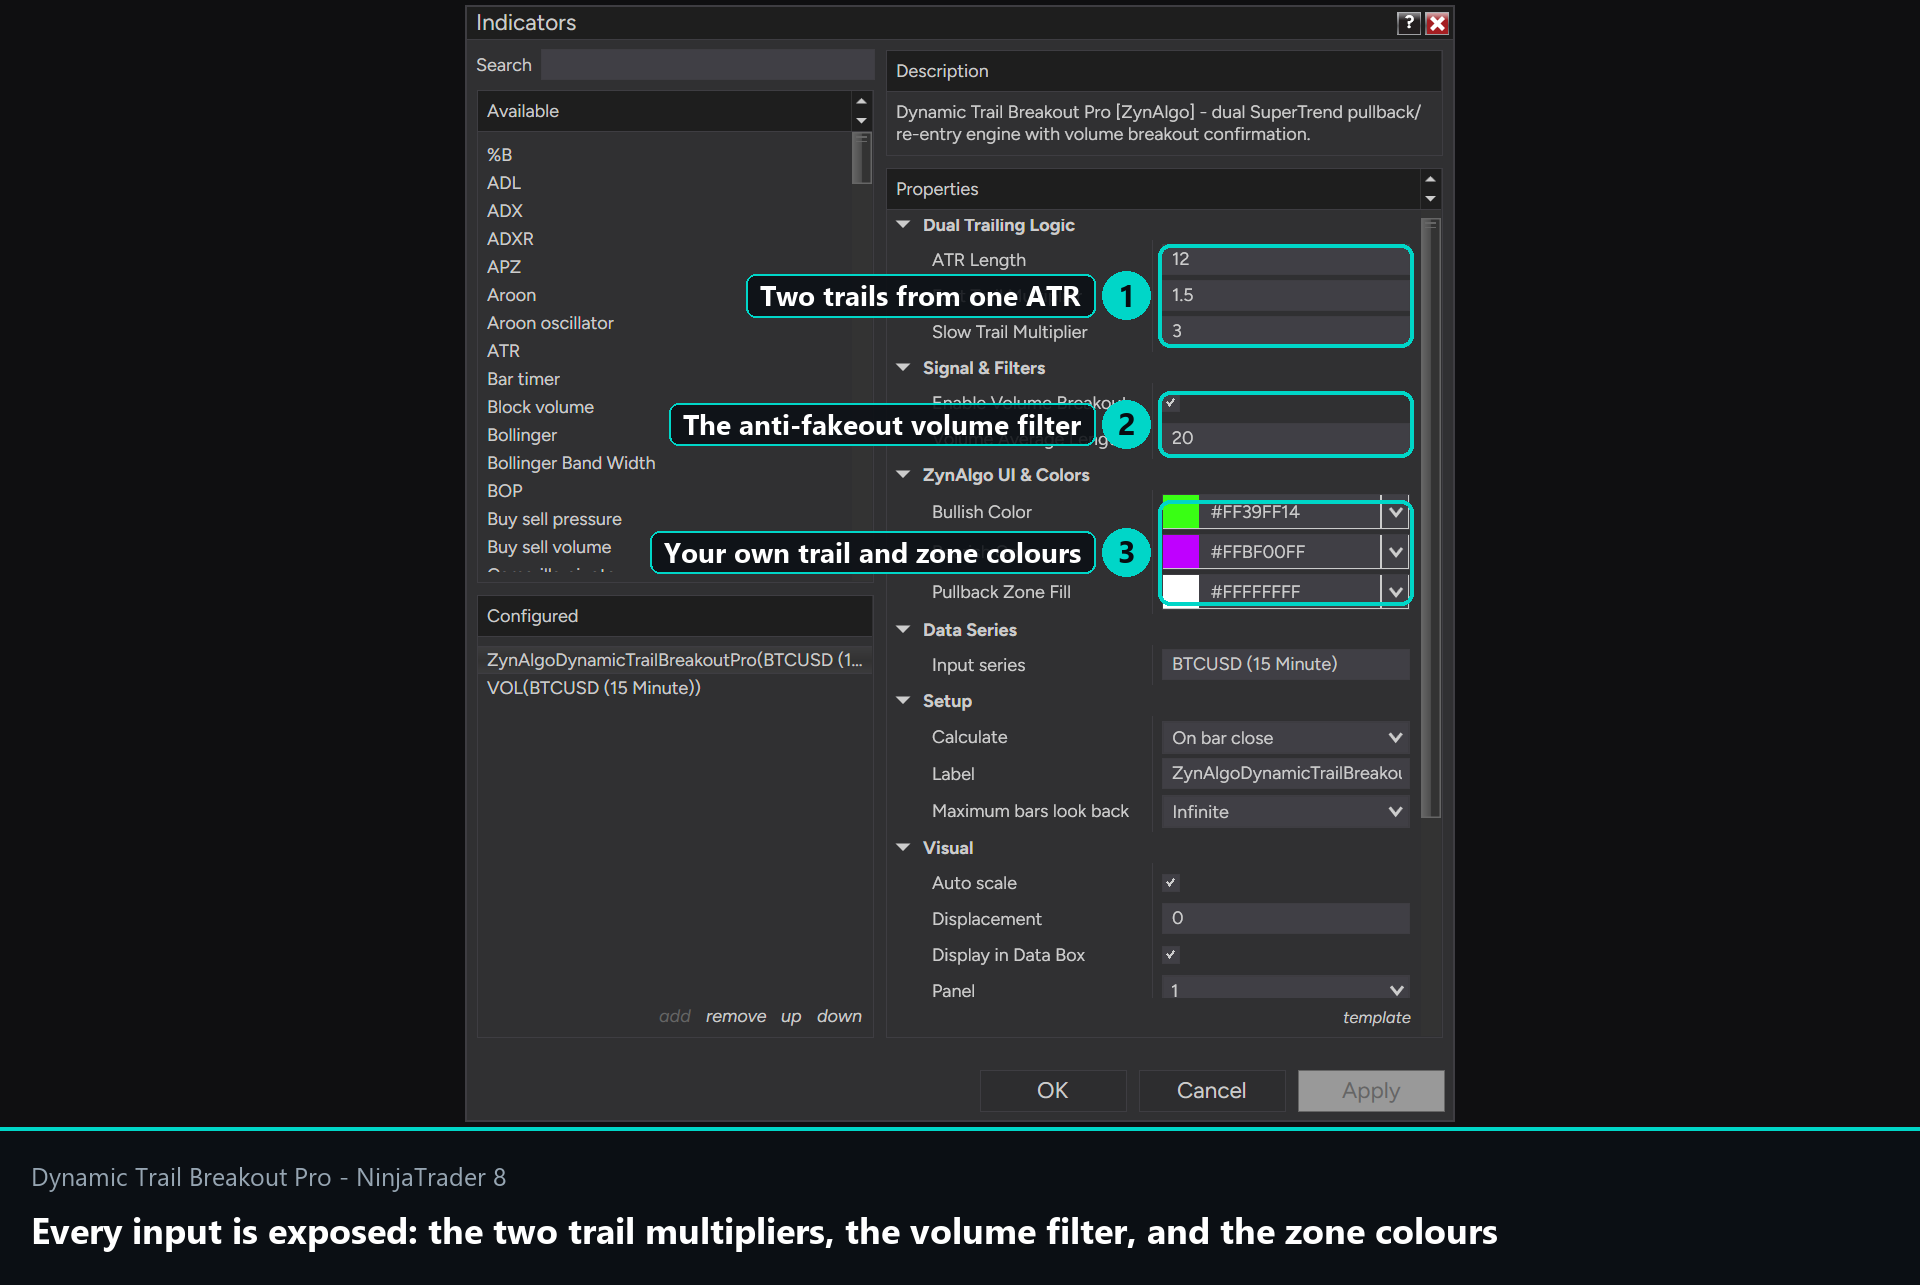Click the Slow Trail Multiplier value field
1920x1285 pixels.
(1286, 331)
